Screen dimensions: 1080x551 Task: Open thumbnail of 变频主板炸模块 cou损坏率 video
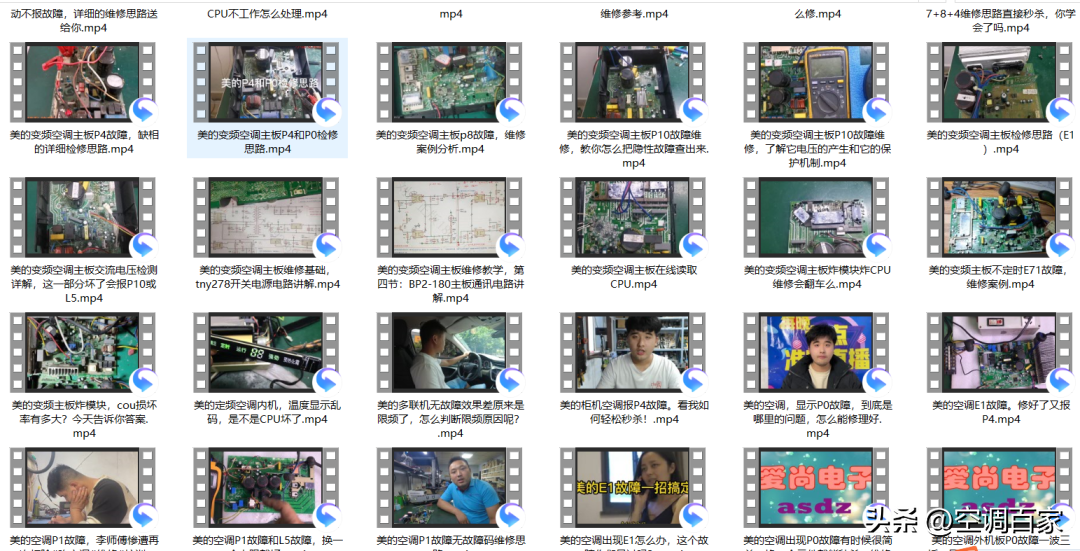83,353
